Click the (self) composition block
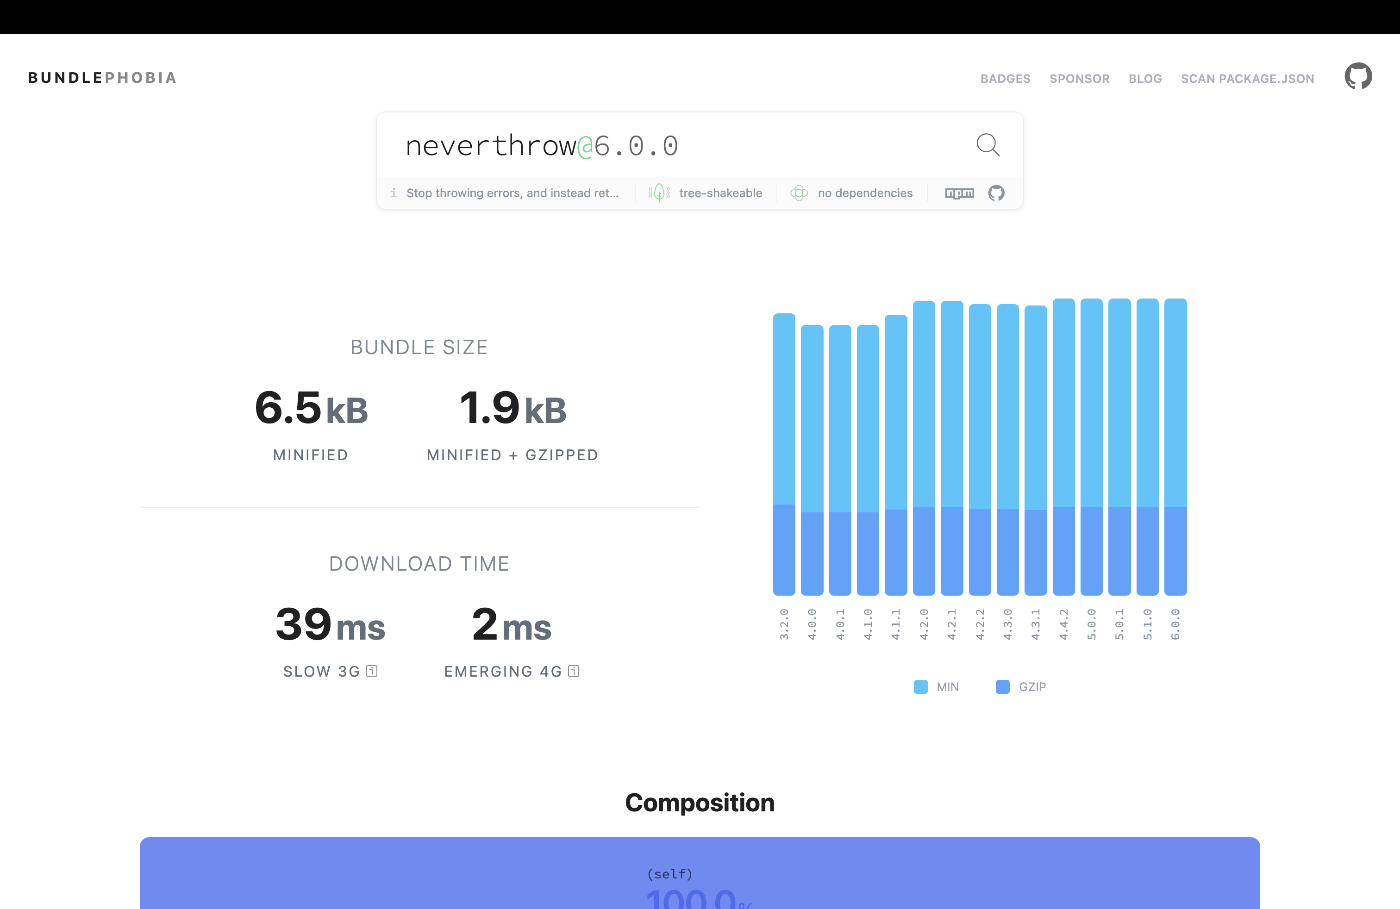This screenshot has height=909, width=1400. pyautogui.click(x=700, y=873)
